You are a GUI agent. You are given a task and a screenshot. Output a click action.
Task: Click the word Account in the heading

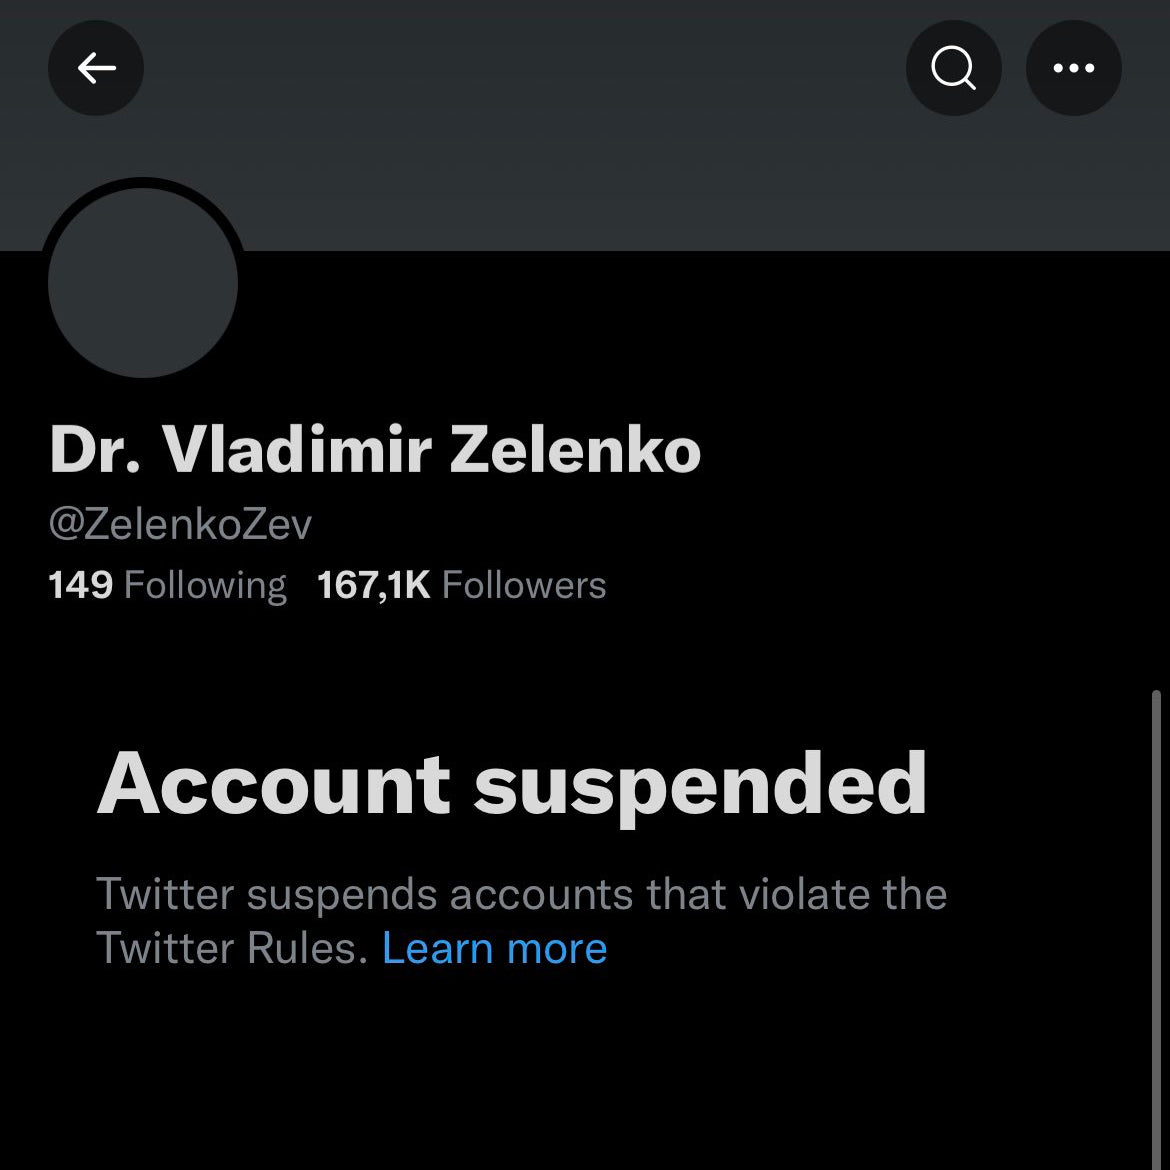point(273,784)
